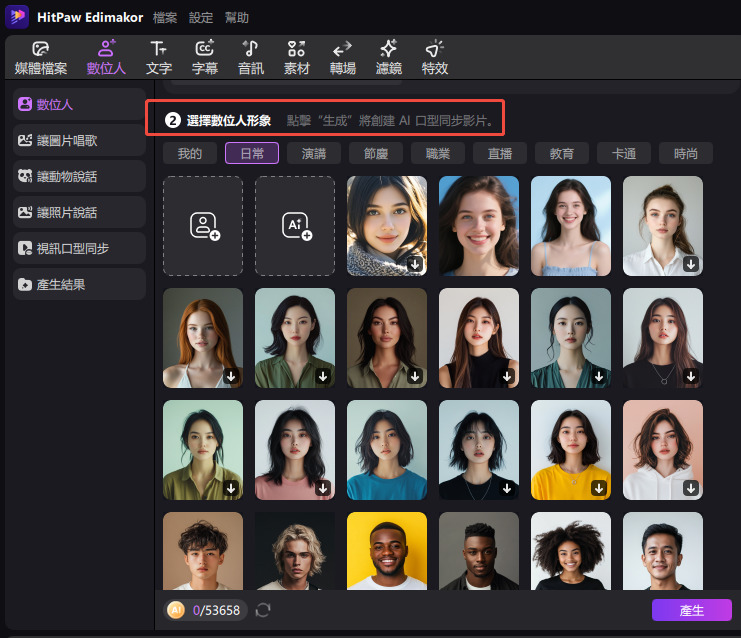Choose the man on yellow background avatar

click(387, 551)
